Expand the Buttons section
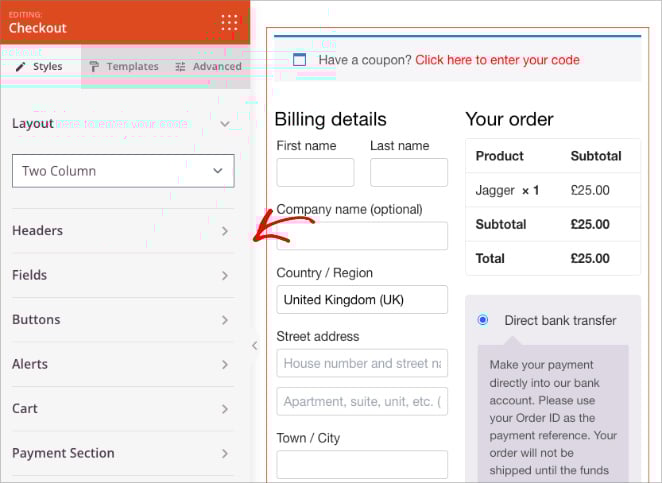The height and width of the screenshot is (483, 662). [123, 320]
